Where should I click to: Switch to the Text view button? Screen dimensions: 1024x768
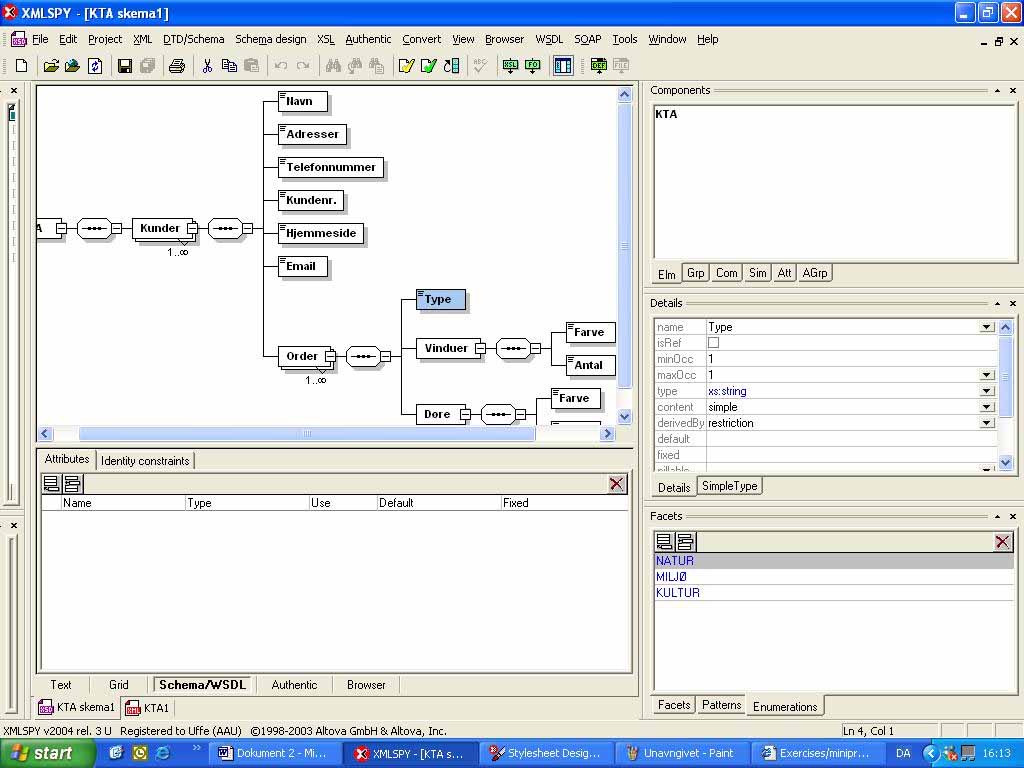(x=61, y=685)
